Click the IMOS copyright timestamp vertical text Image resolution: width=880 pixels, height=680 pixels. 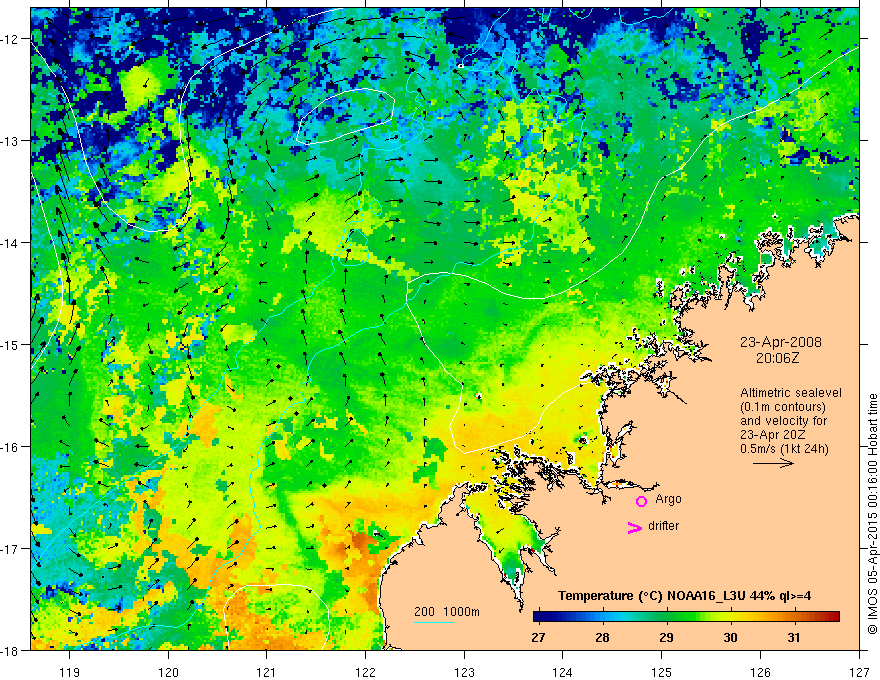872,513
